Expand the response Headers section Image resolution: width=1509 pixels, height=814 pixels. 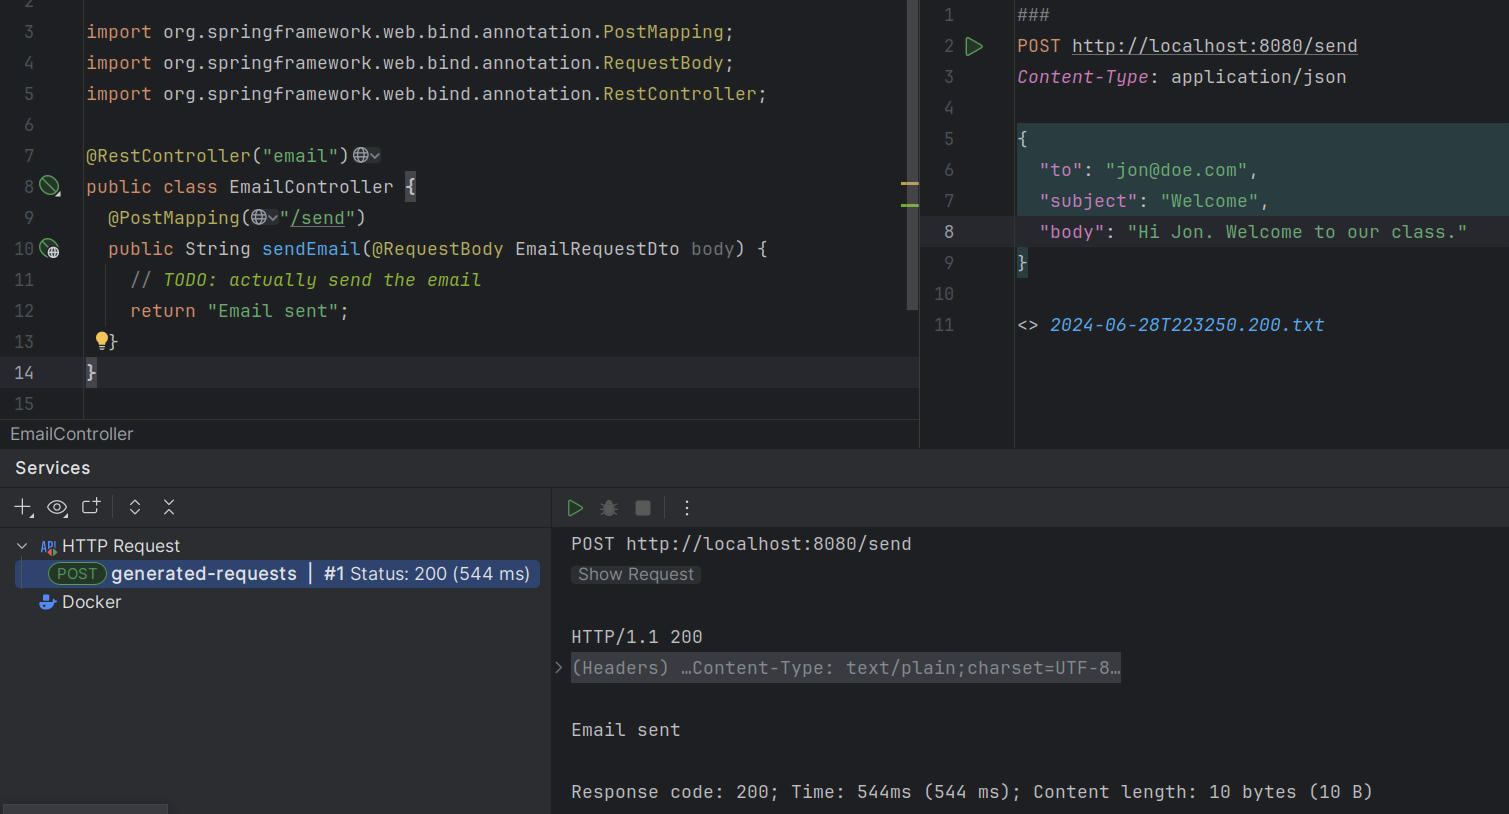[558, 667]
